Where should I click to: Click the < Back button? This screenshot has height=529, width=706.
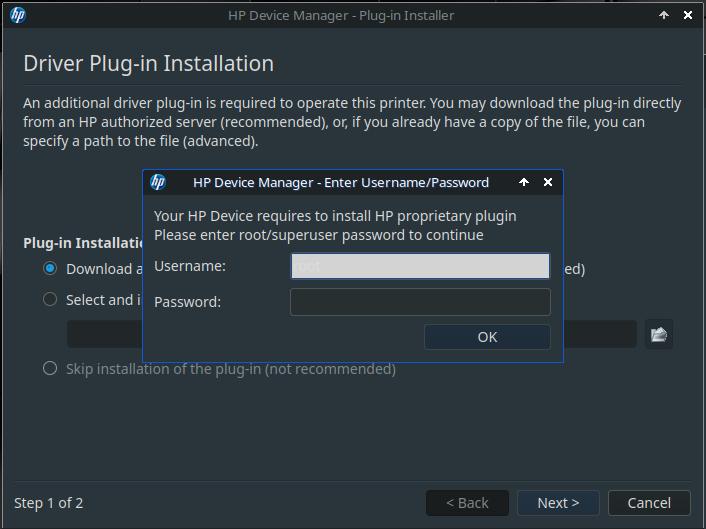[467, 503]
